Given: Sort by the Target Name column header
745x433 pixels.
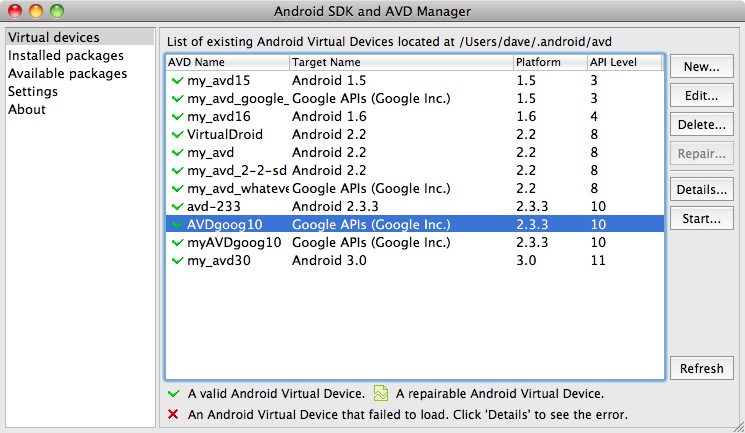Looking at the screenshot, I should 401,62.
